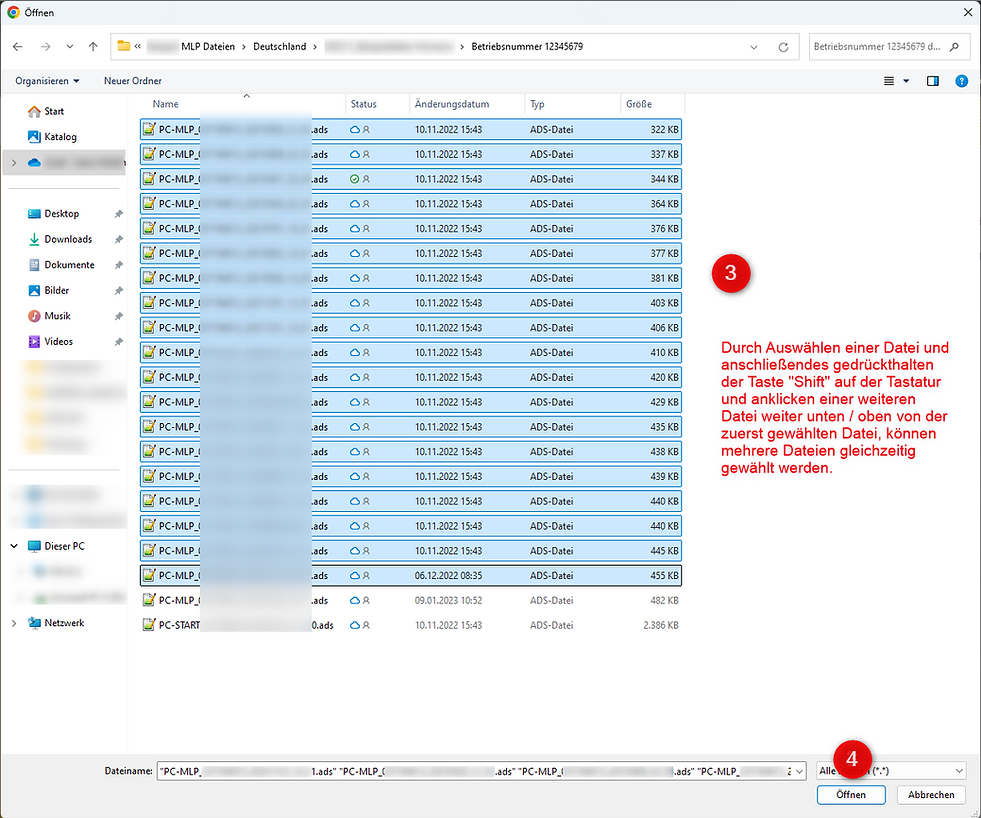The height and width of the screenshot is (818, 981).
Task: Click the search magnifier icon
Action: [954, 46]
